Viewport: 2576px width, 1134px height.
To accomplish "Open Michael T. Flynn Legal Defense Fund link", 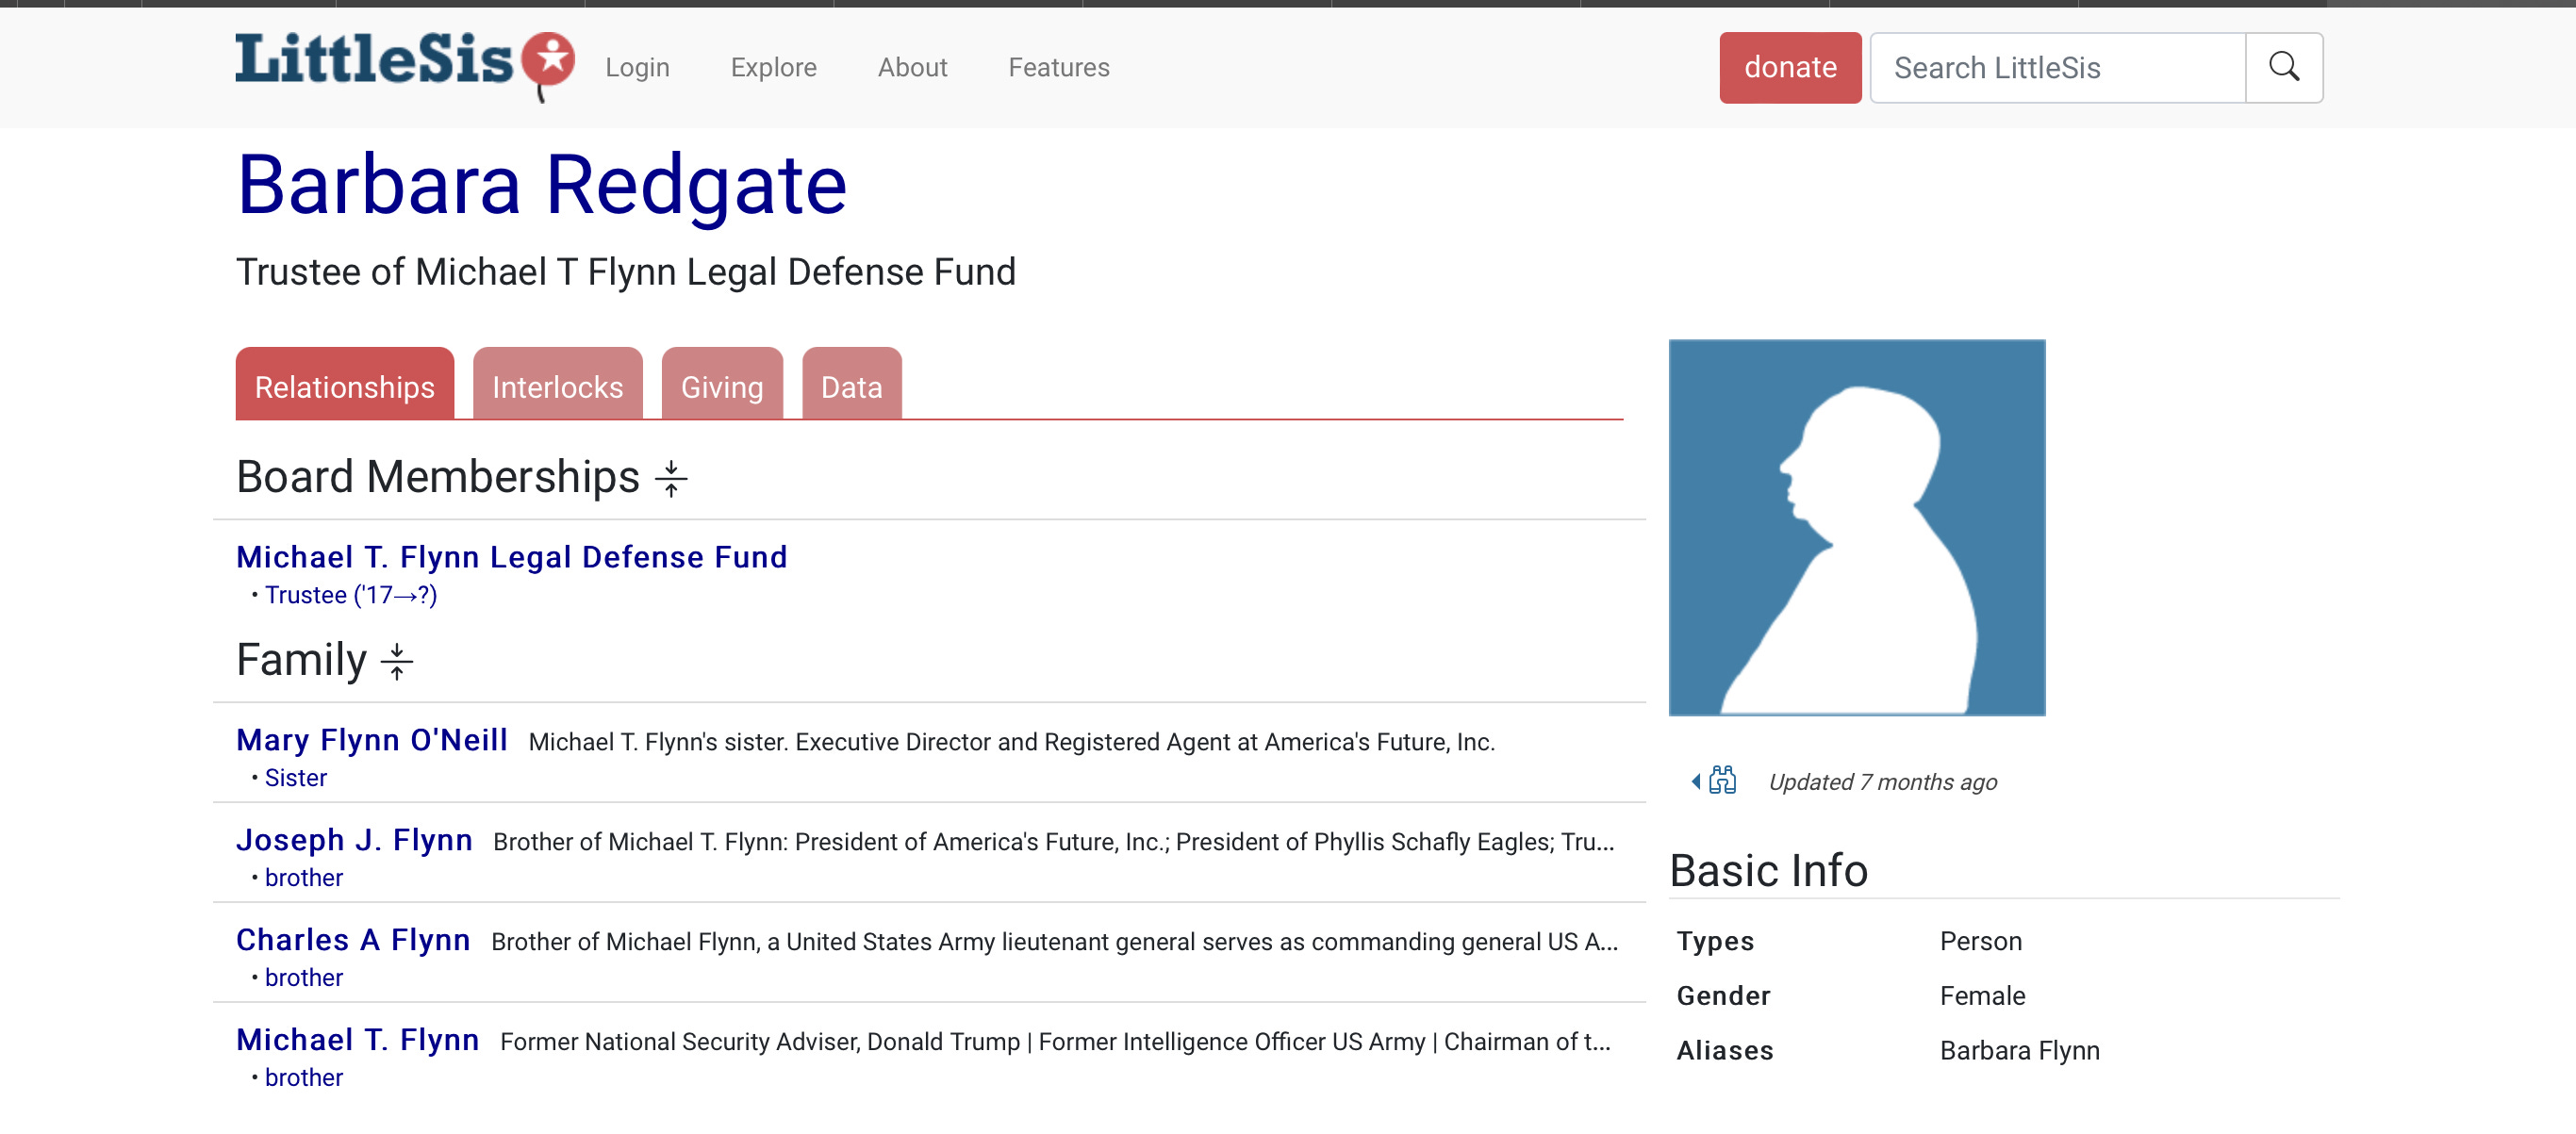I will 511,556.
